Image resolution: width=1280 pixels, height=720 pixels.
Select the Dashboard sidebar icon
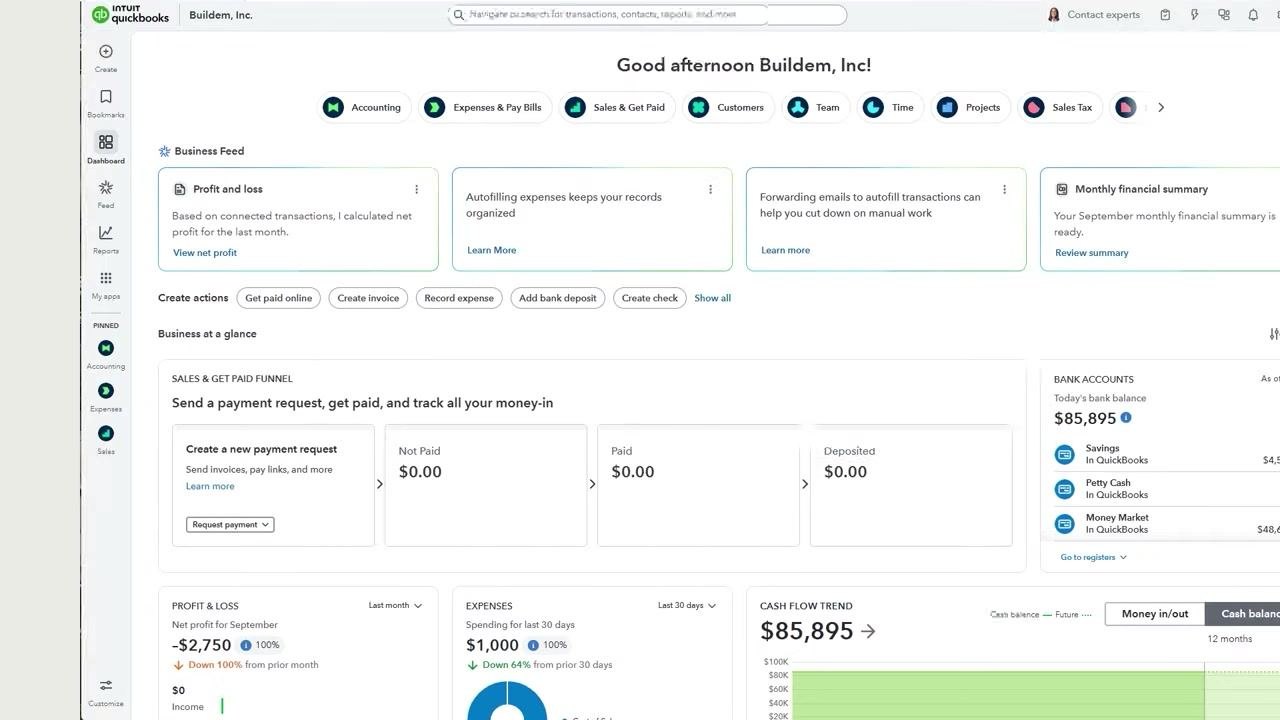tap(106, 142)
